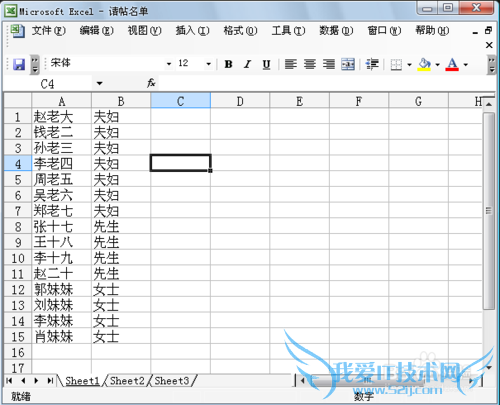
Task: Click vertical scrollbar down arrow
Action: [x=489, y=367]
